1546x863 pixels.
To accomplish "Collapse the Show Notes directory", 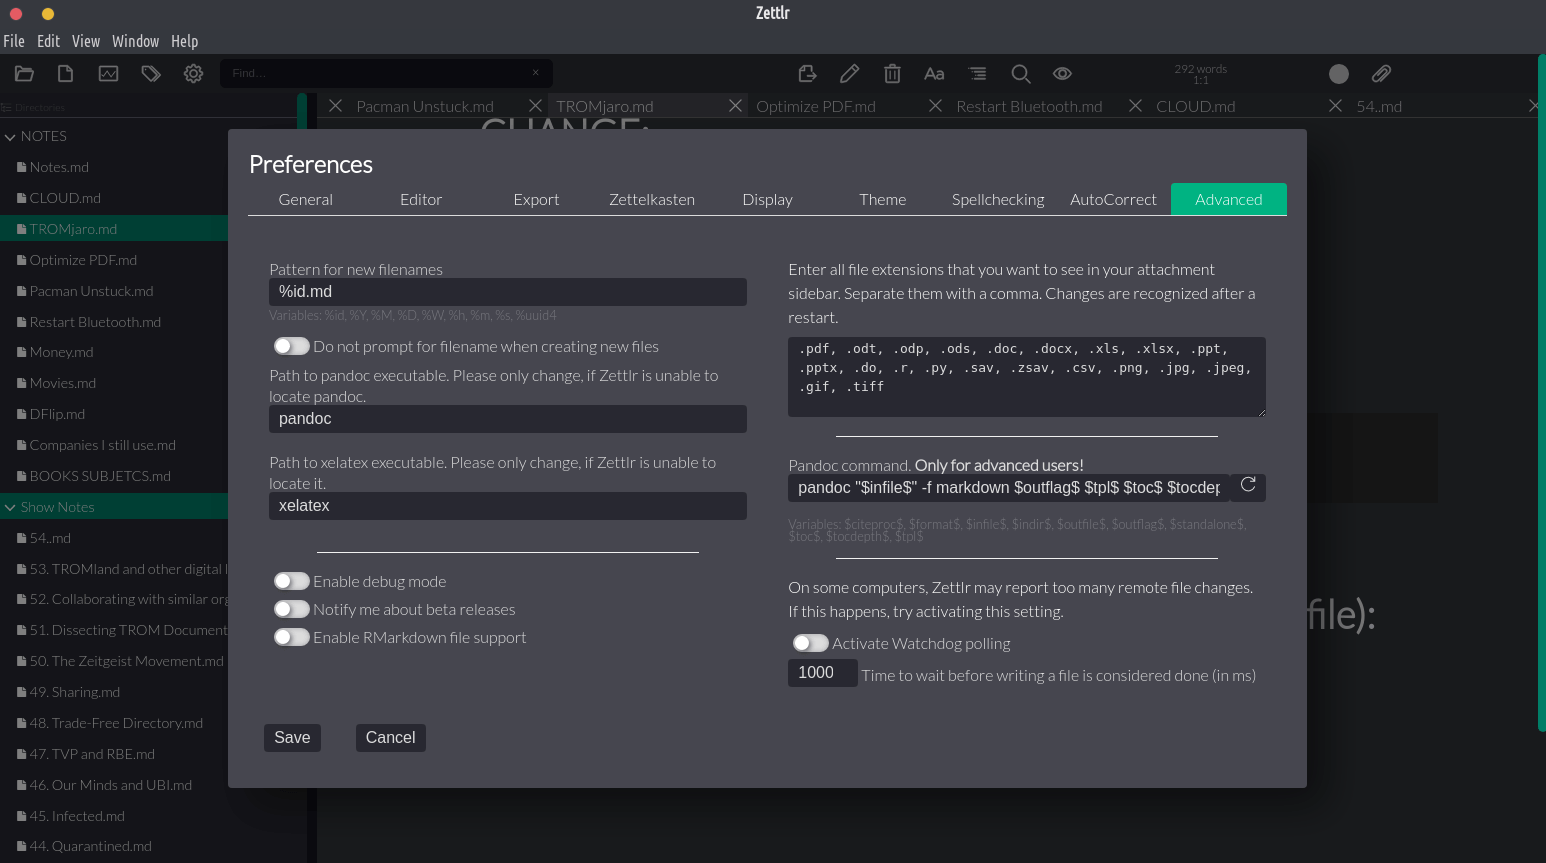I will coord(10,508).
